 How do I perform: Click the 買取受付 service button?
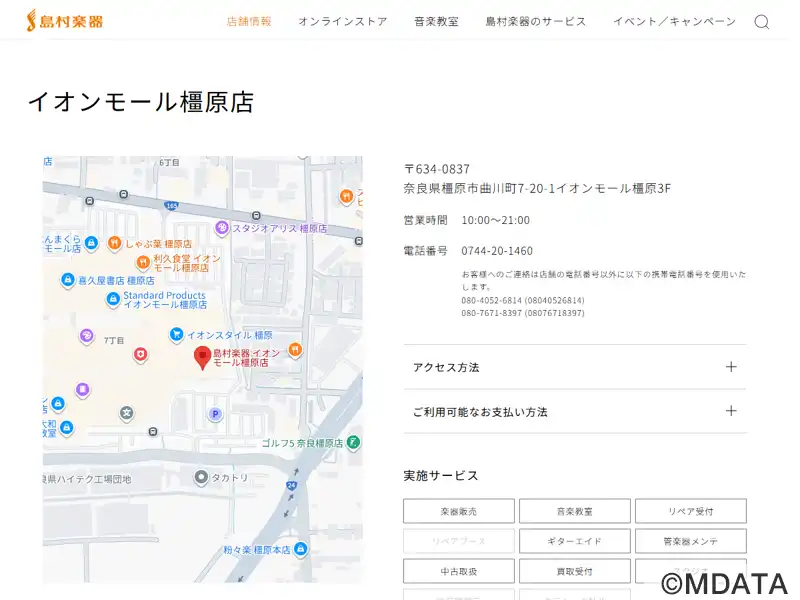point(575,571)
